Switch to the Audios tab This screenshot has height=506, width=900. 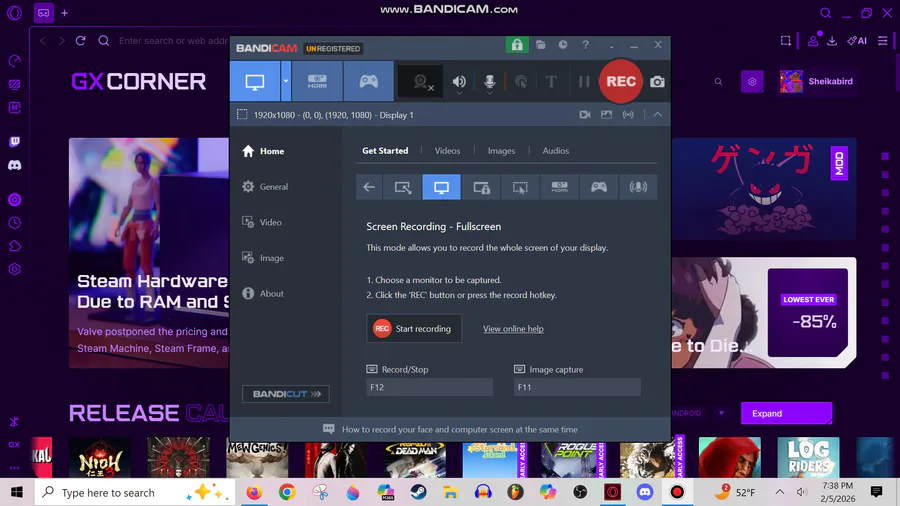coord(556,151)
